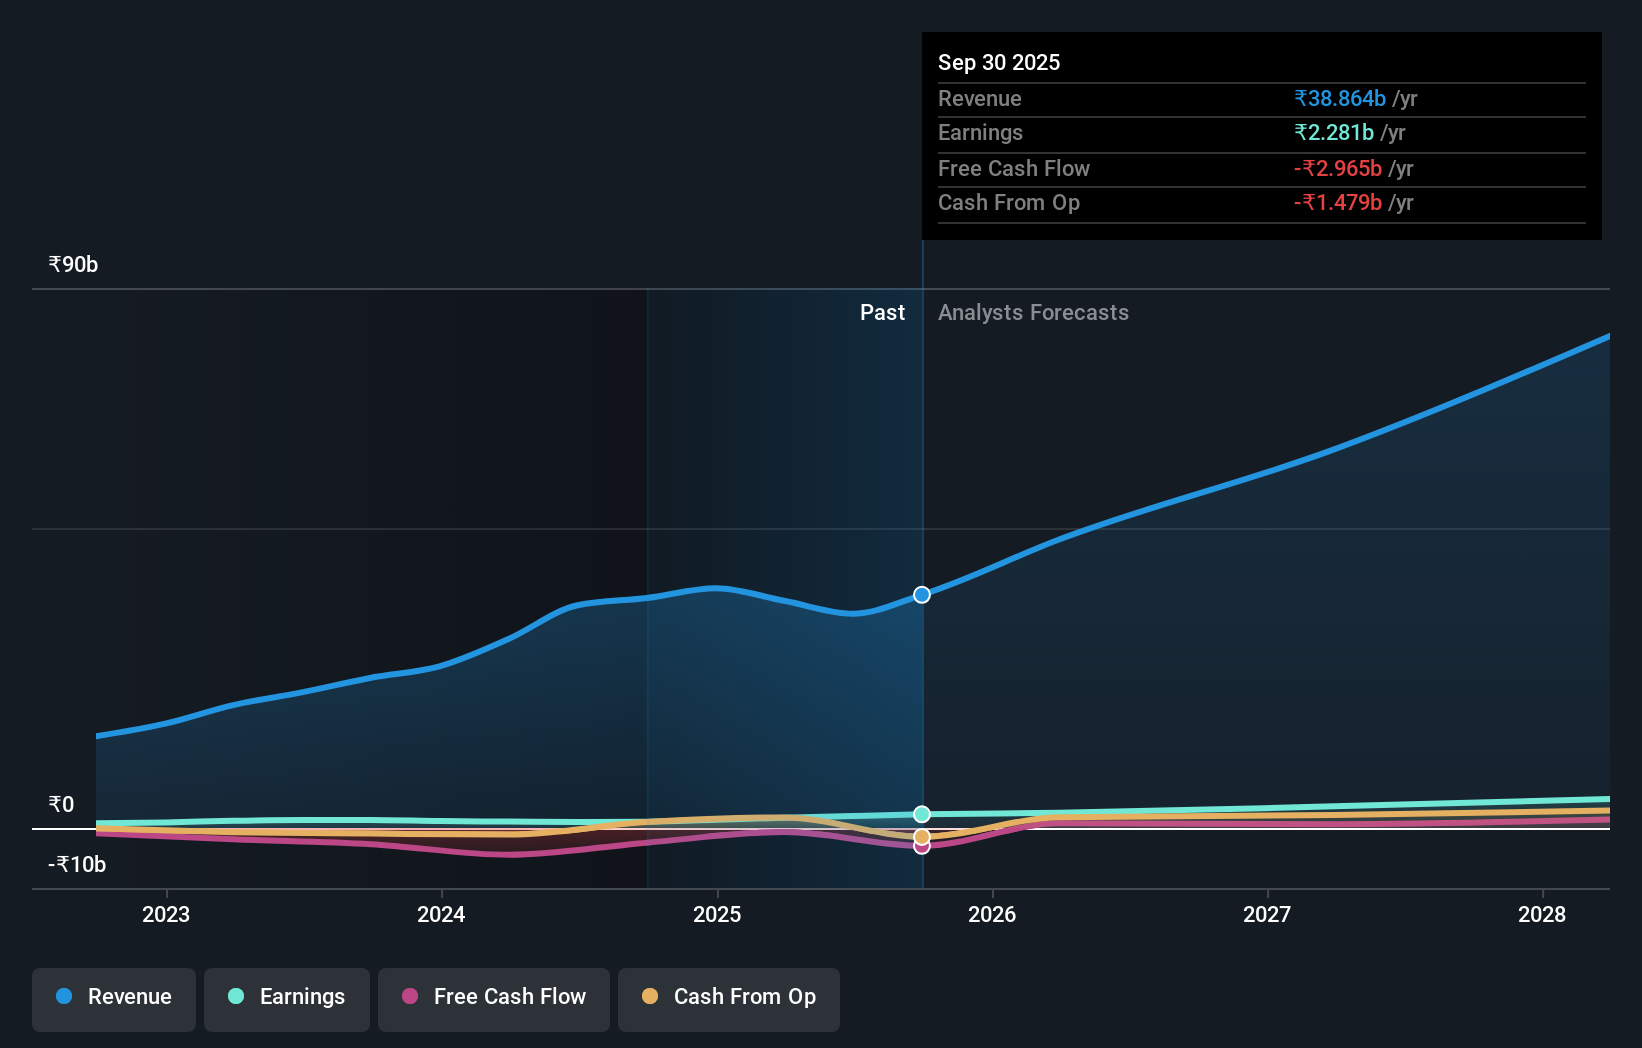Click the 2026 label on the x-axis
Image resolution: width=1642 pixels, height=1048 pixels.
click(991, 913)
